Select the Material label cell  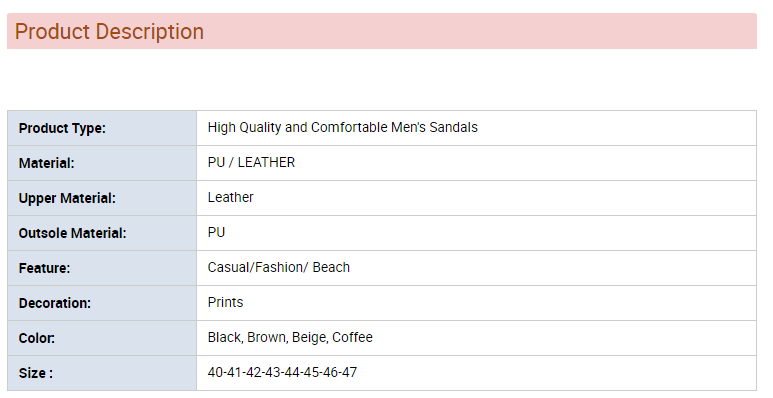click(x=102, y=163)
